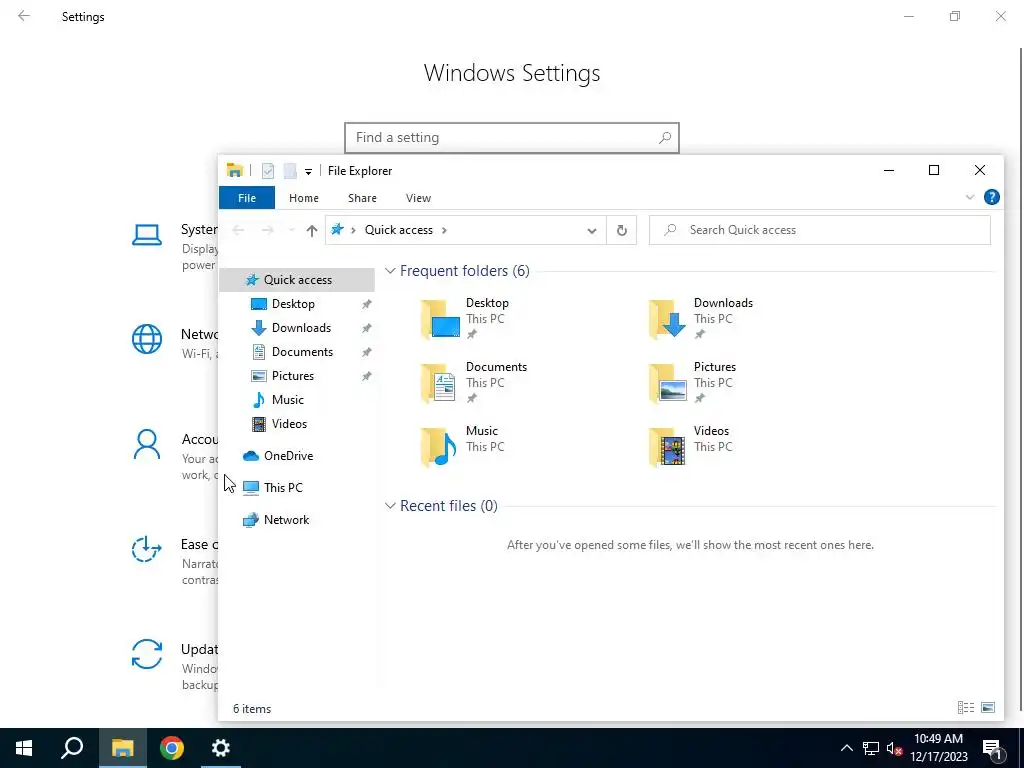Select Videos in navigation pane
This screenshot has height=768, width=1024.
tap(289, 424)
